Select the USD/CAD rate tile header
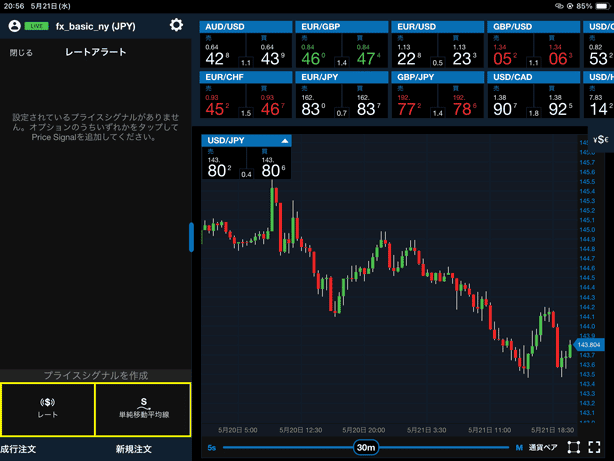The height and width of the screenshot is (461, 614). pos(534,77)
